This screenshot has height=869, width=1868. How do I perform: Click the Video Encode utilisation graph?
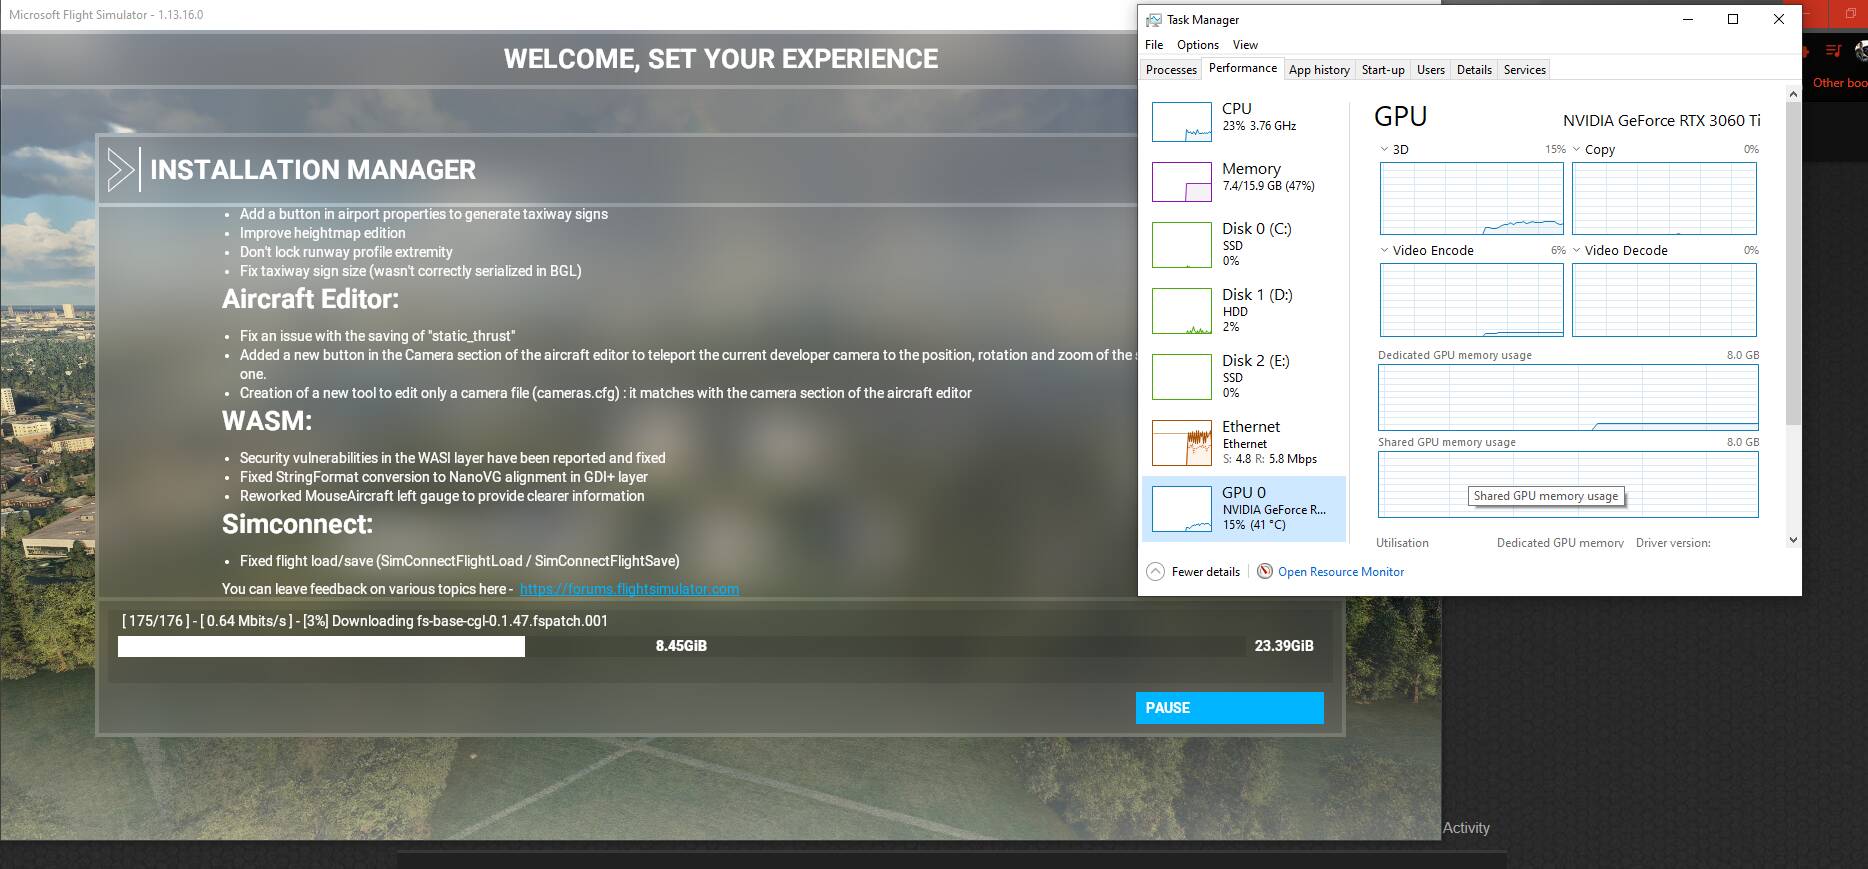point(1471,300)
